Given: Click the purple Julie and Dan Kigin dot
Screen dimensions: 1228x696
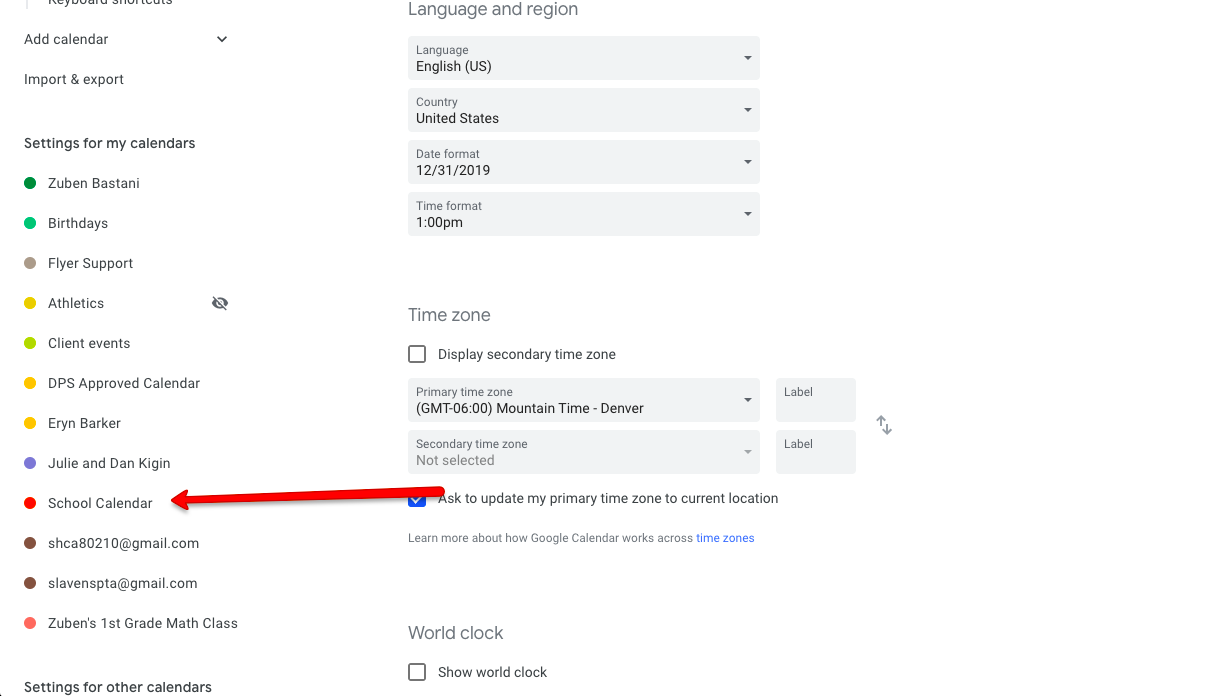Looking at the screenshot, I should pyautogui.click(x=30, y=463).
